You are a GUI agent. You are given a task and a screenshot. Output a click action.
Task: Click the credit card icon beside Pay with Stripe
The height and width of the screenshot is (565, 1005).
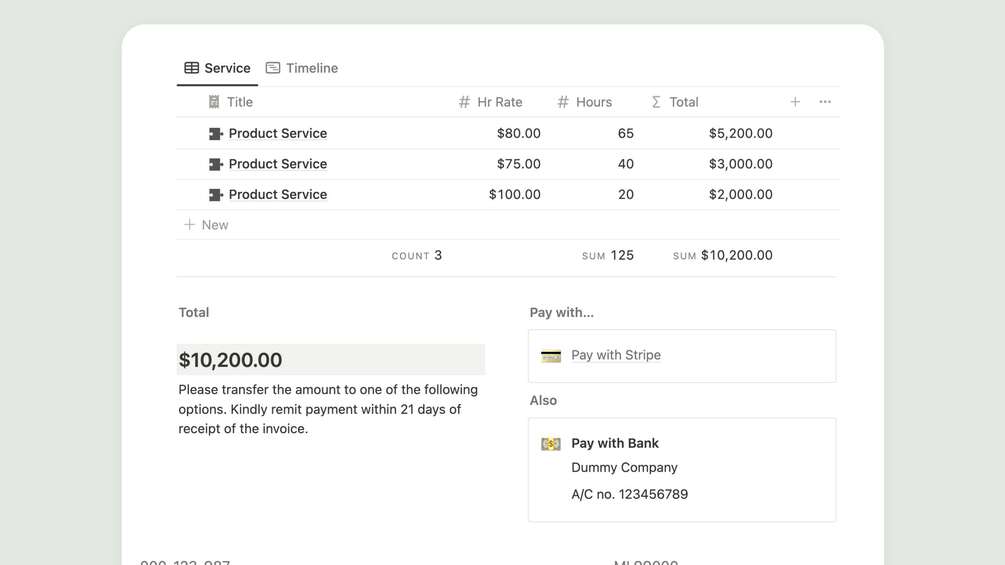[551, 356]
